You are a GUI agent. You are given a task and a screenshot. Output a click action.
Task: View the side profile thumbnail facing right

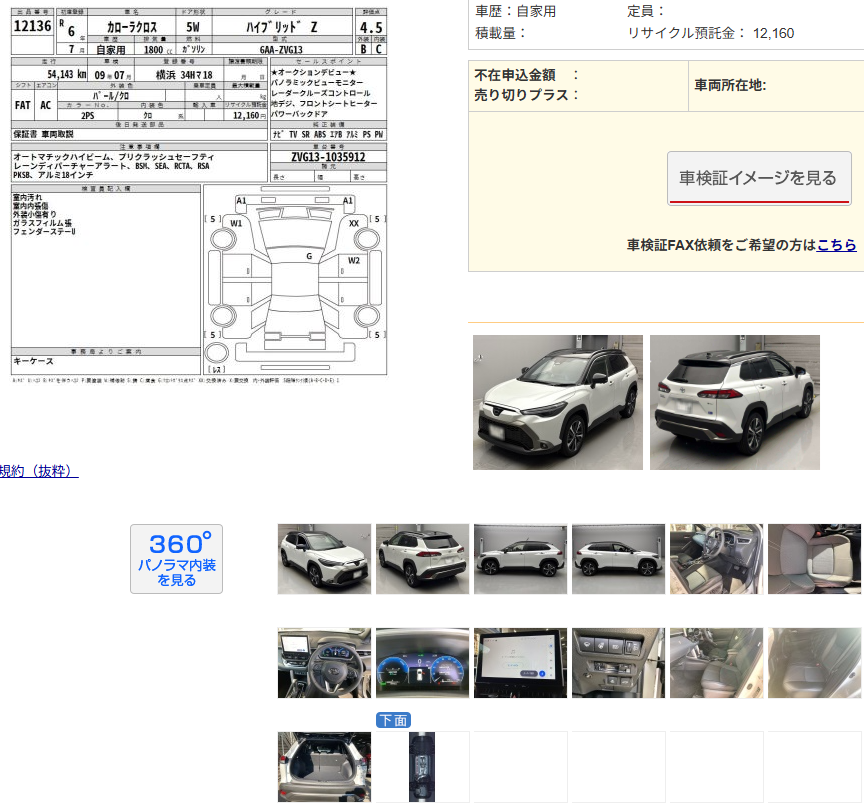(x=618, y=559)
